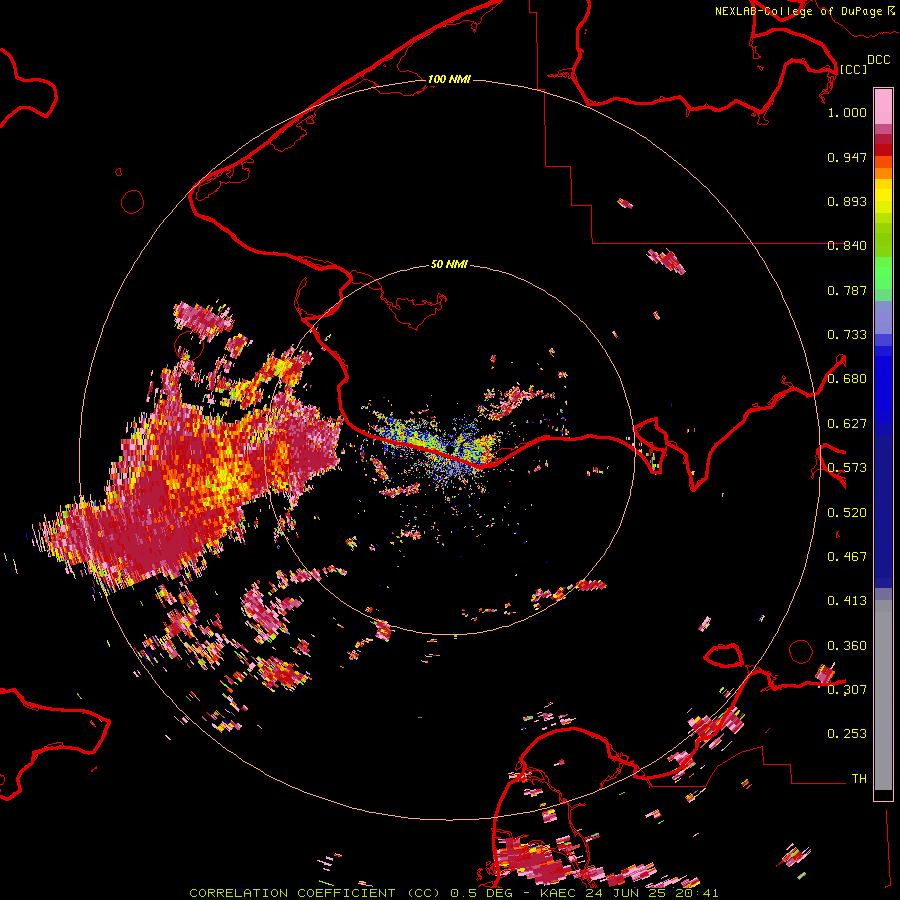Click the 50 NMI range ring label

(x=449, y=265)
